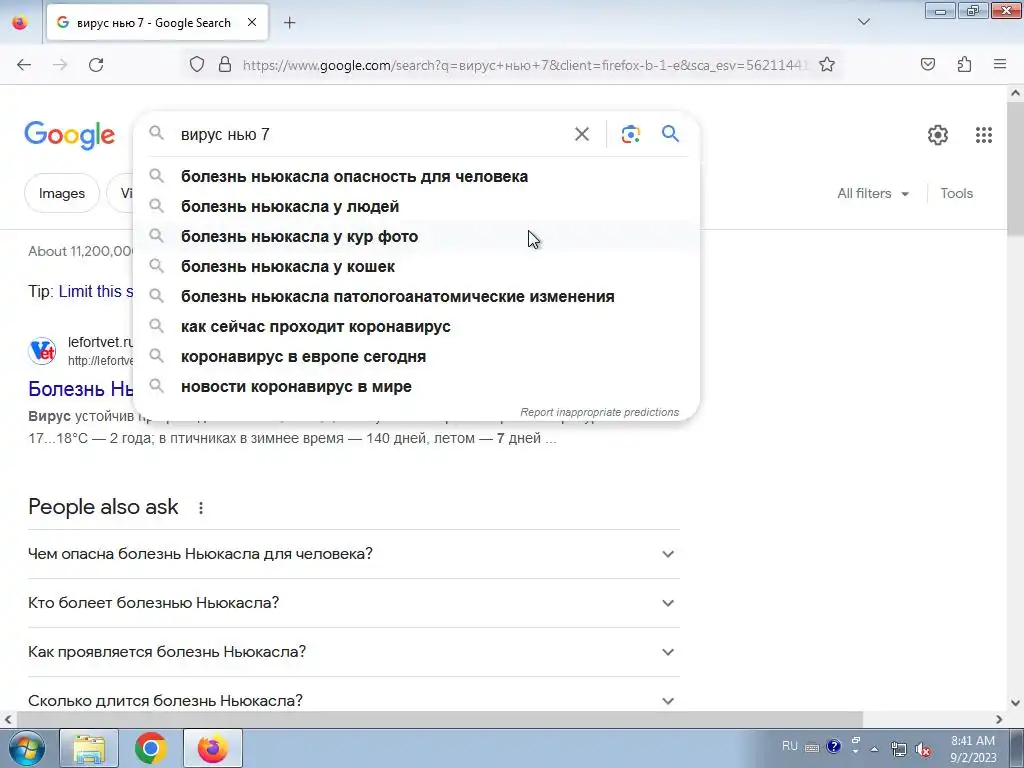Screen dimensions: 1024x768
Task: Choose suggestion болезнь ньюкасла опасность для человека
Action: (417, 176)
